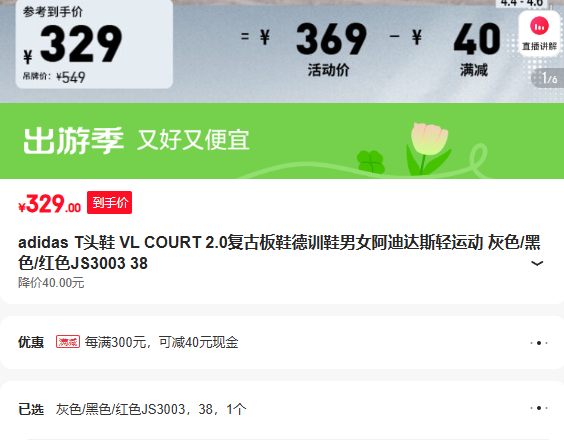Click the 4.4 - 4.6 date label
Viewport: 564px width, 443px height.
(x=522, y=3)
